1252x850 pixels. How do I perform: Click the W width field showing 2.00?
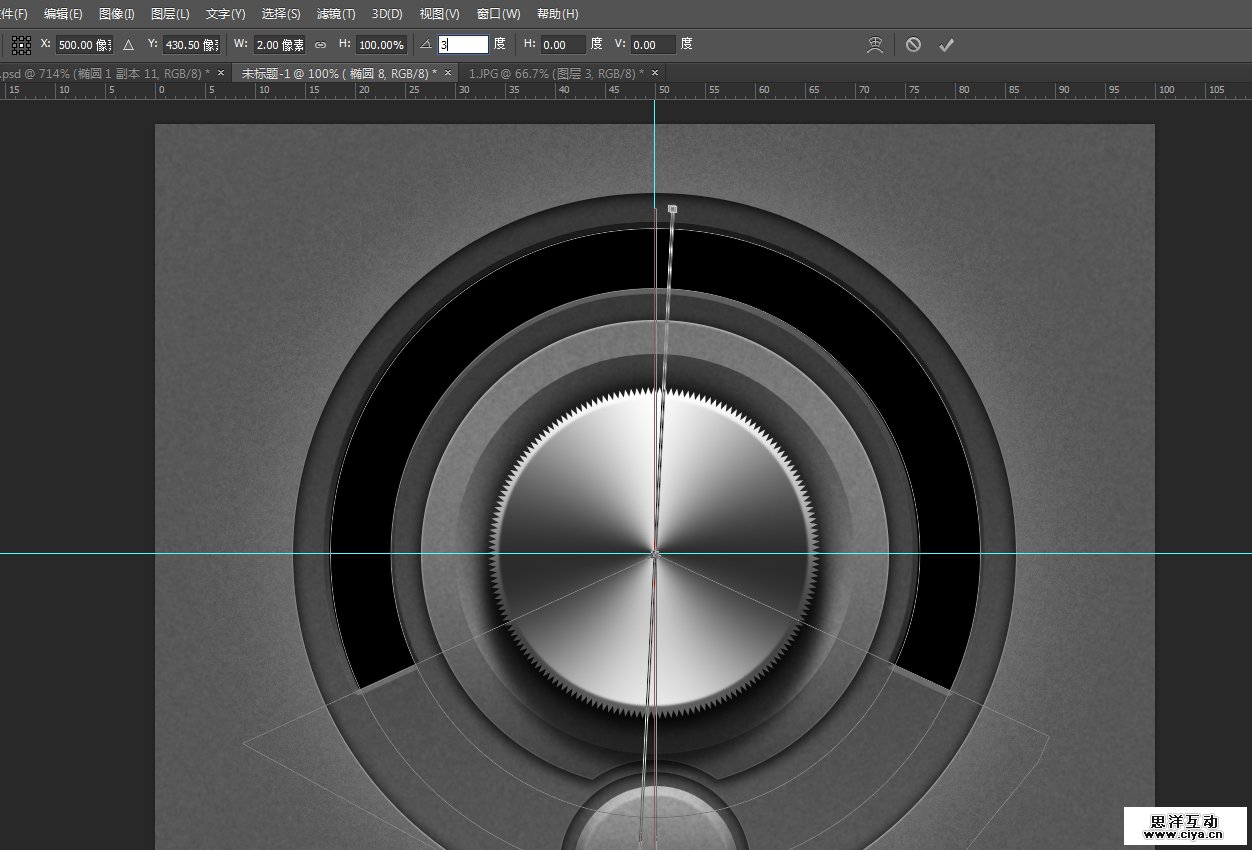pyautogui.click(x=279, y=45)
